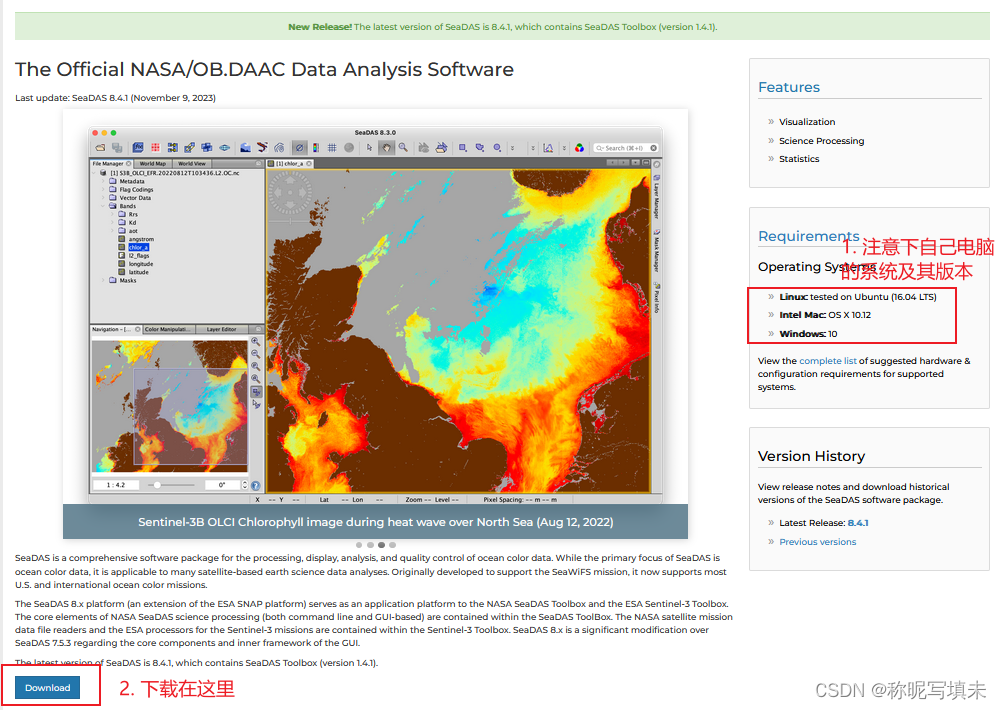Expand the aot band group
Screen dimensions: 1002x710
click(x=112, y=231)
